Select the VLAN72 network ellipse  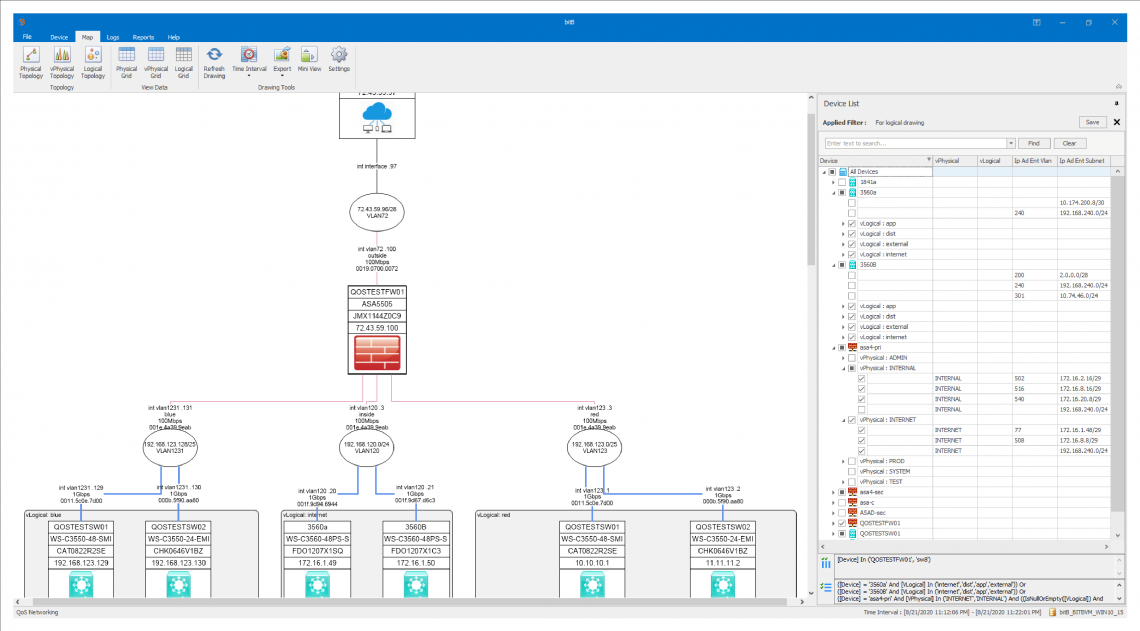[377, 212]
